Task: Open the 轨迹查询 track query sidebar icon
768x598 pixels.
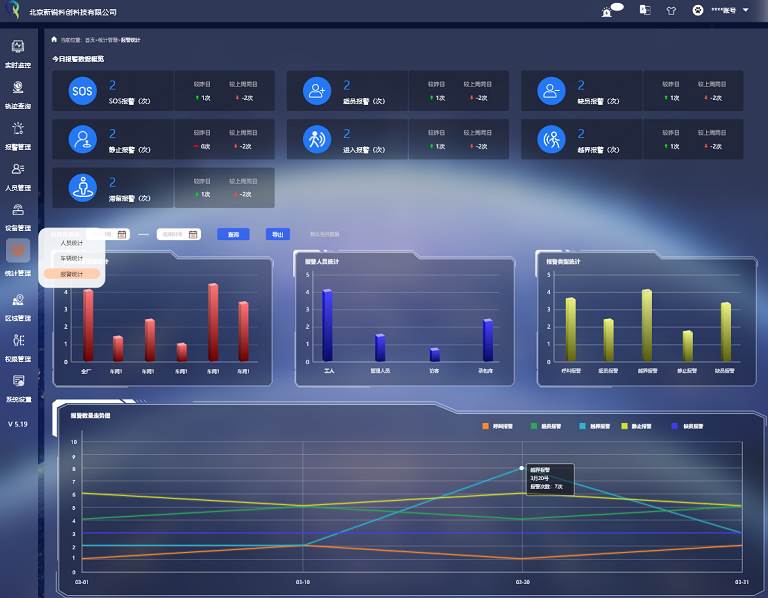Action: coord(18,87)
